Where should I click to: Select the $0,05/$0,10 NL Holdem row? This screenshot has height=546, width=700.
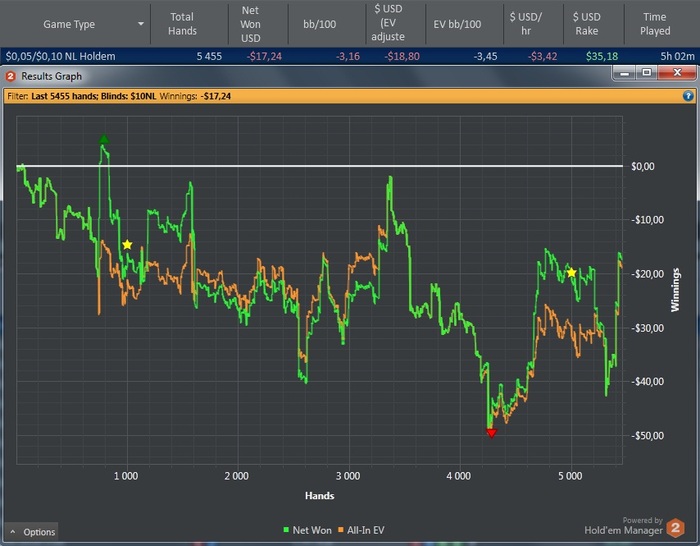[350, 56]
